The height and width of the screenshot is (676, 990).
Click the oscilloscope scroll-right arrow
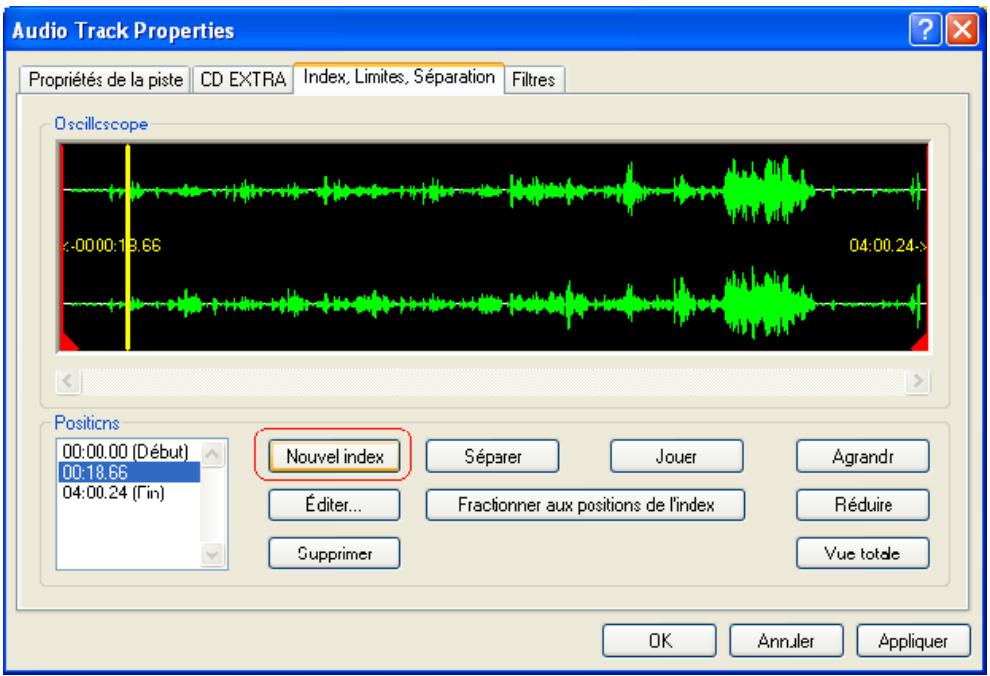pyautogui.click(x=917, y=381)
